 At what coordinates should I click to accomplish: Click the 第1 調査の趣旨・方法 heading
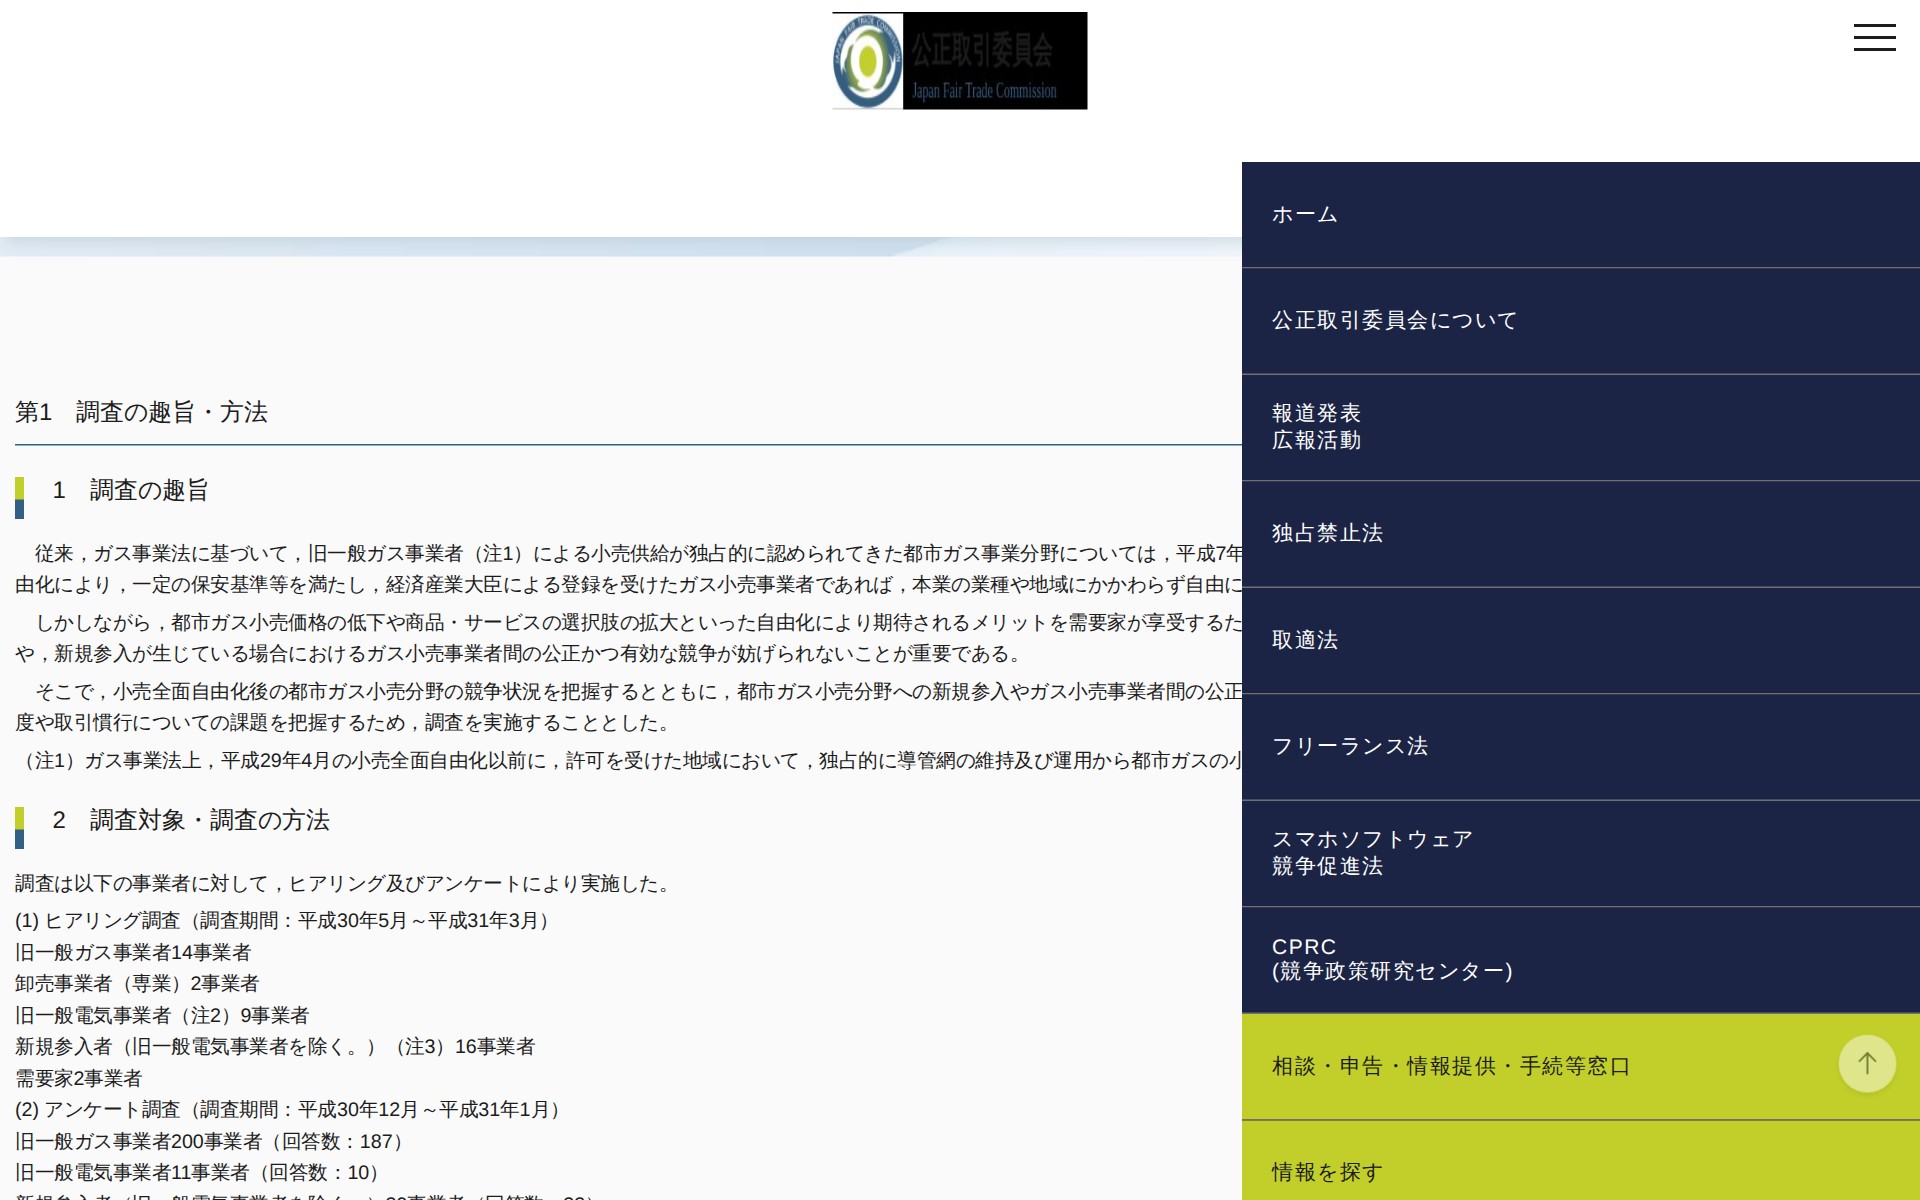coord(143,411)
